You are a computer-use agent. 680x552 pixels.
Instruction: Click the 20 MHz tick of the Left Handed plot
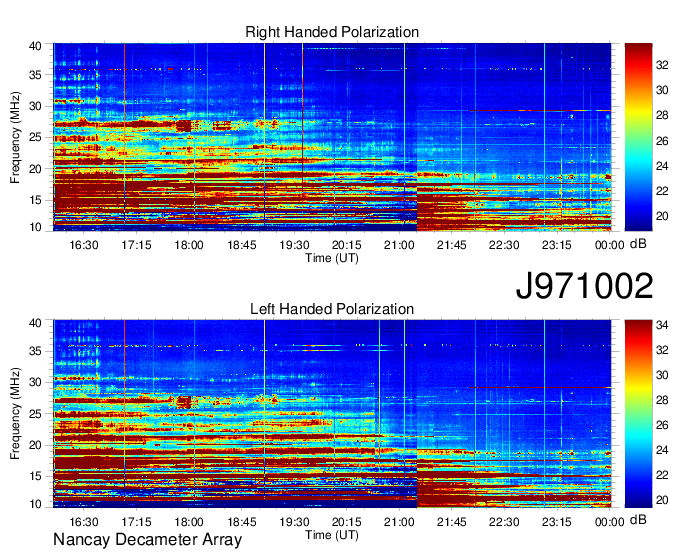(x=35, y=445)
